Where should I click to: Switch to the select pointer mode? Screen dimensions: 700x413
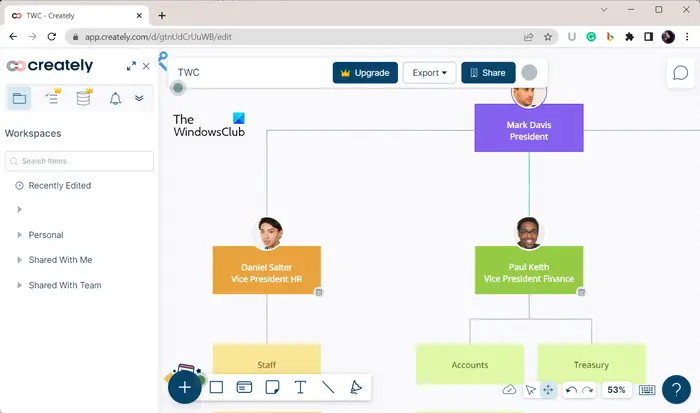pos(530,390)
